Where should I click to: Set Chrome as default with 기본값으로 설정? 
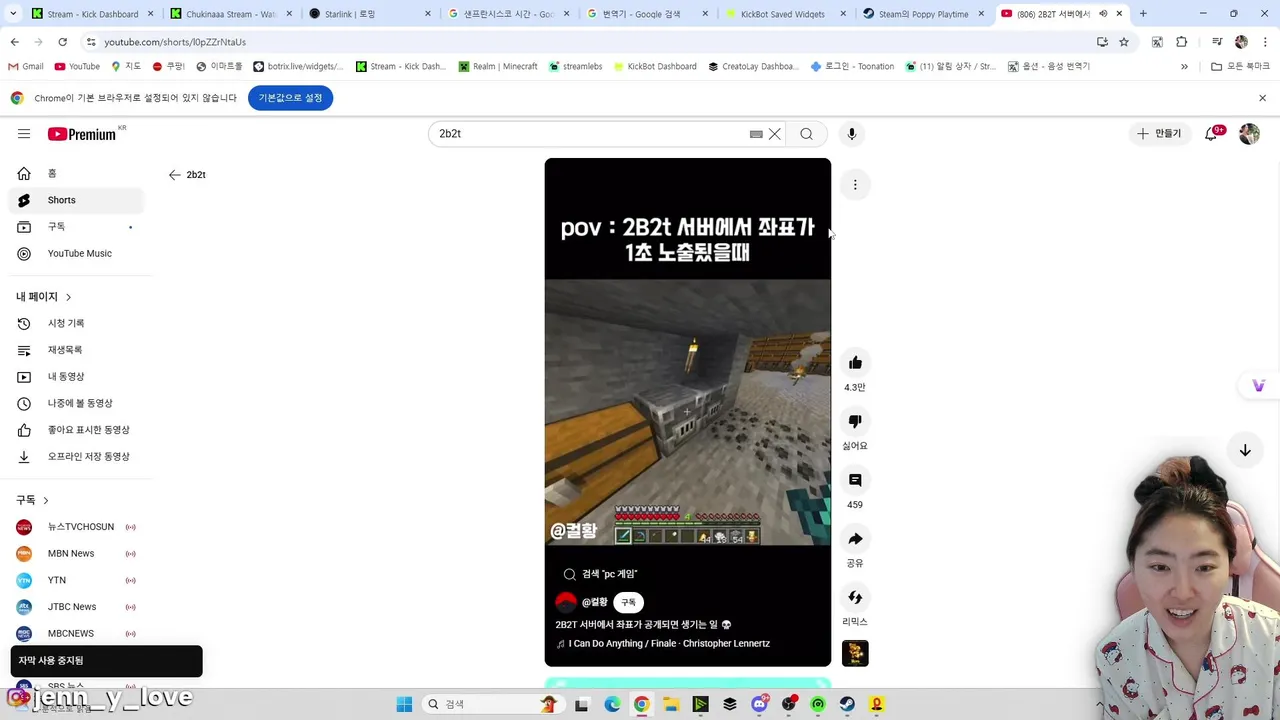pos(291,98)
